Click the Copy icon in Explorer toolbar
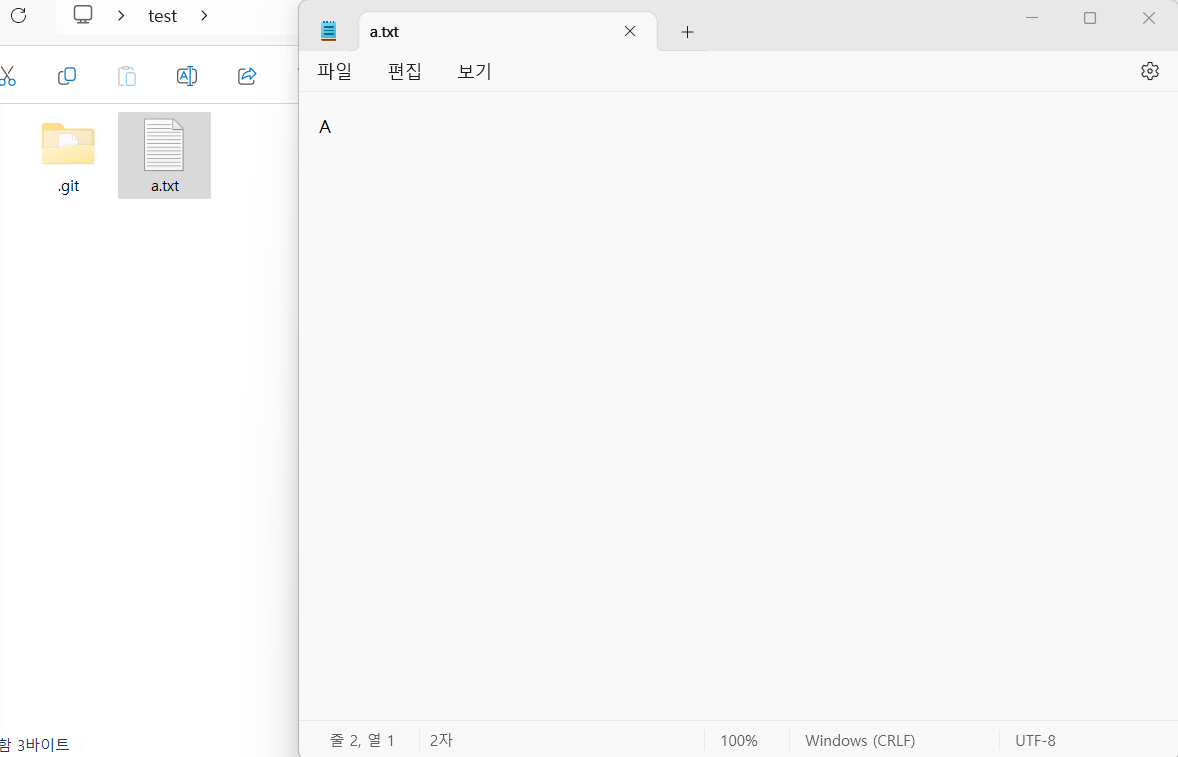The width and height of the screenshot is (1178, 757). click(x=67, y=76)
